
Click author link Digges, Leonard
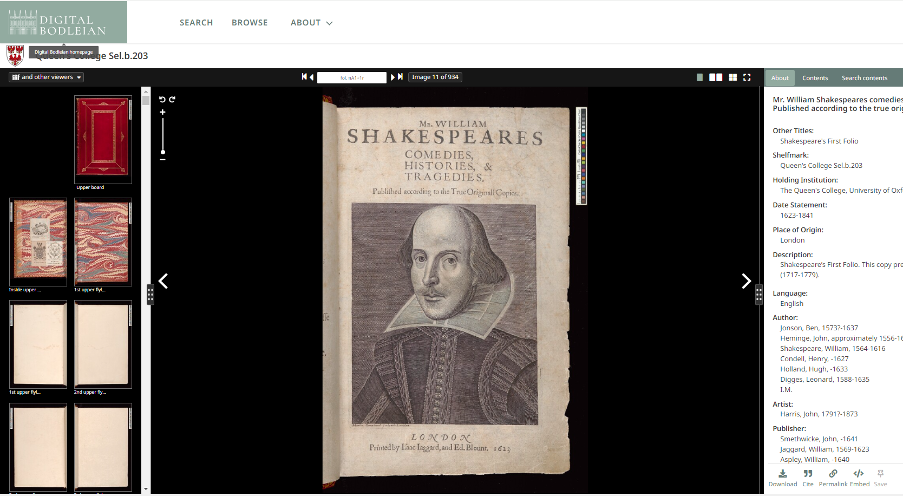pyautogui.click(x=824, y=379)
